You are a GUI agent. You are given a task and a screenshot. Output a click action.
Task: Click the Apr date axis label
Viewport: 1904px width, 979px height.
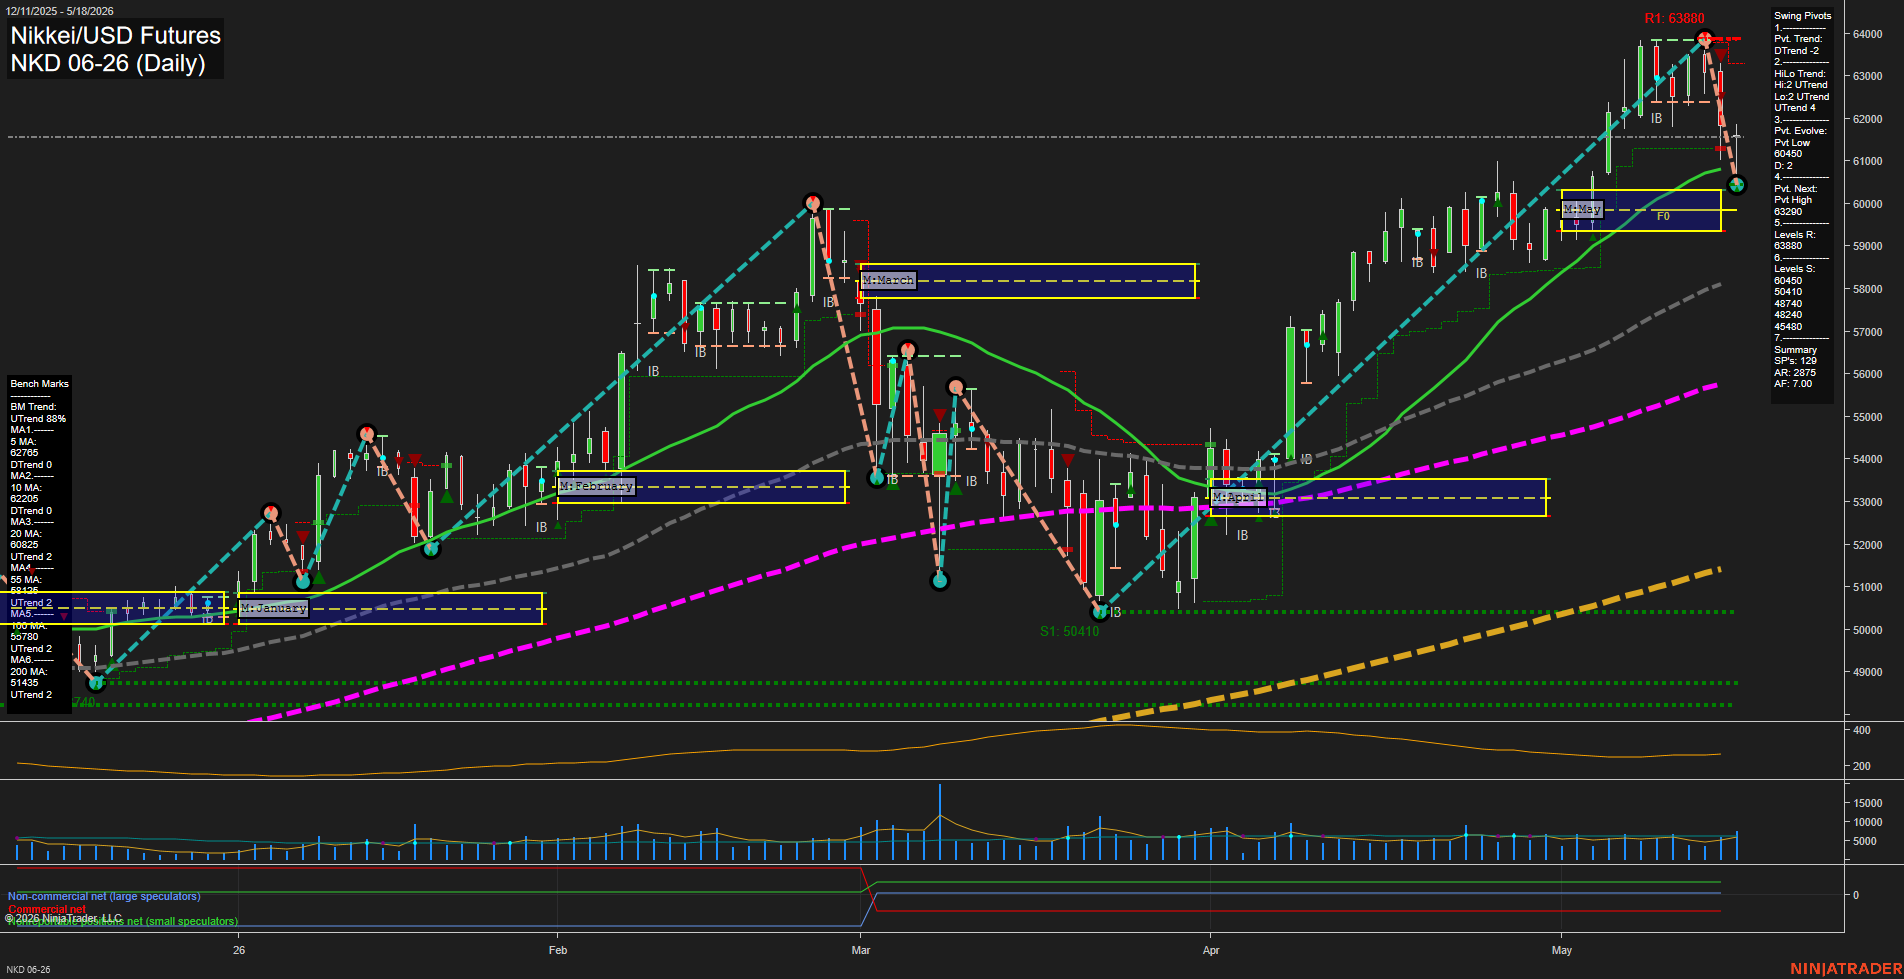tap(1211, 950)
